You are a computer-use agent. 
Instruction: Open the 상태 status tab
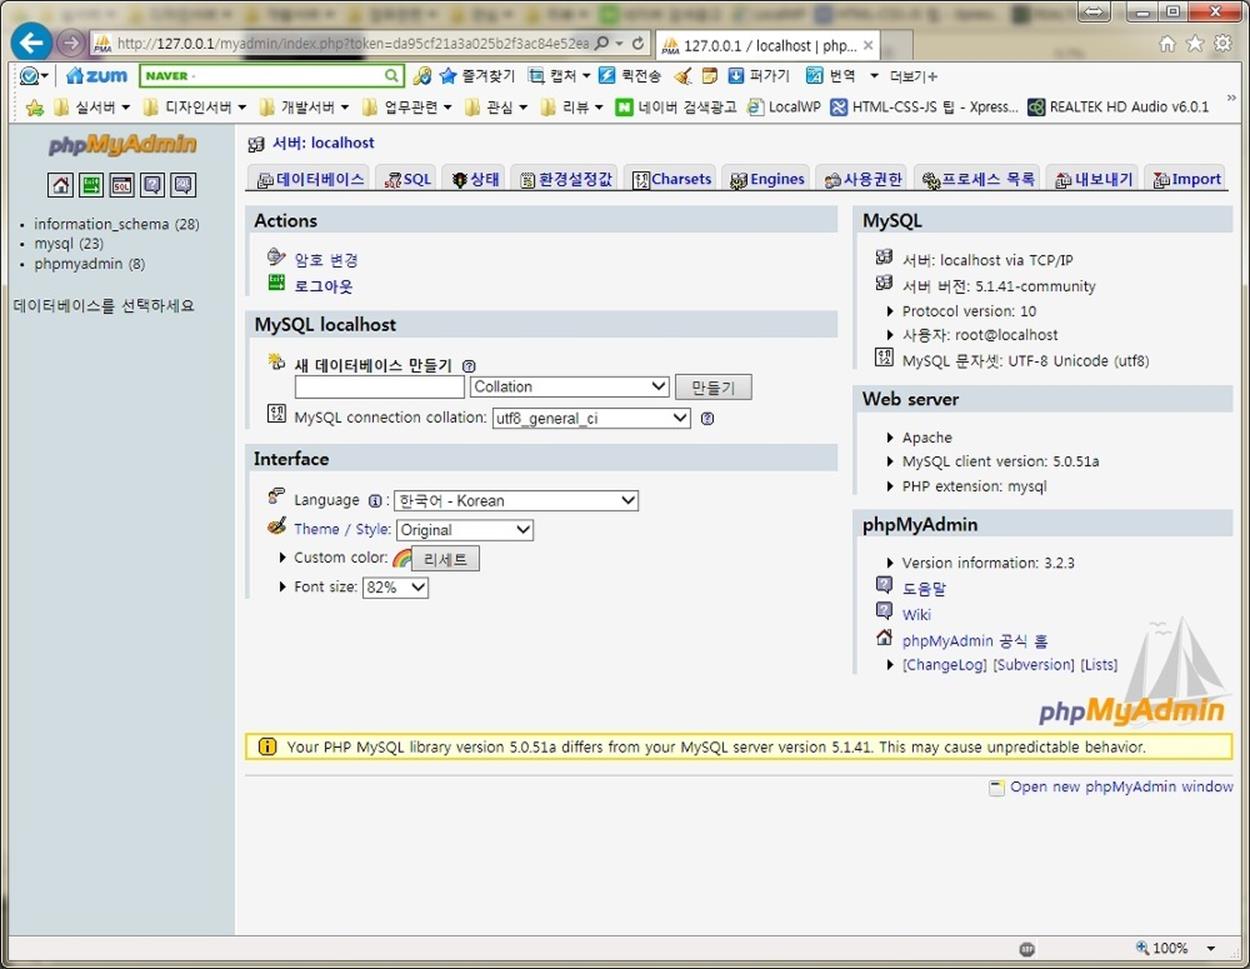pyautogui.click(x=475, y=179)
